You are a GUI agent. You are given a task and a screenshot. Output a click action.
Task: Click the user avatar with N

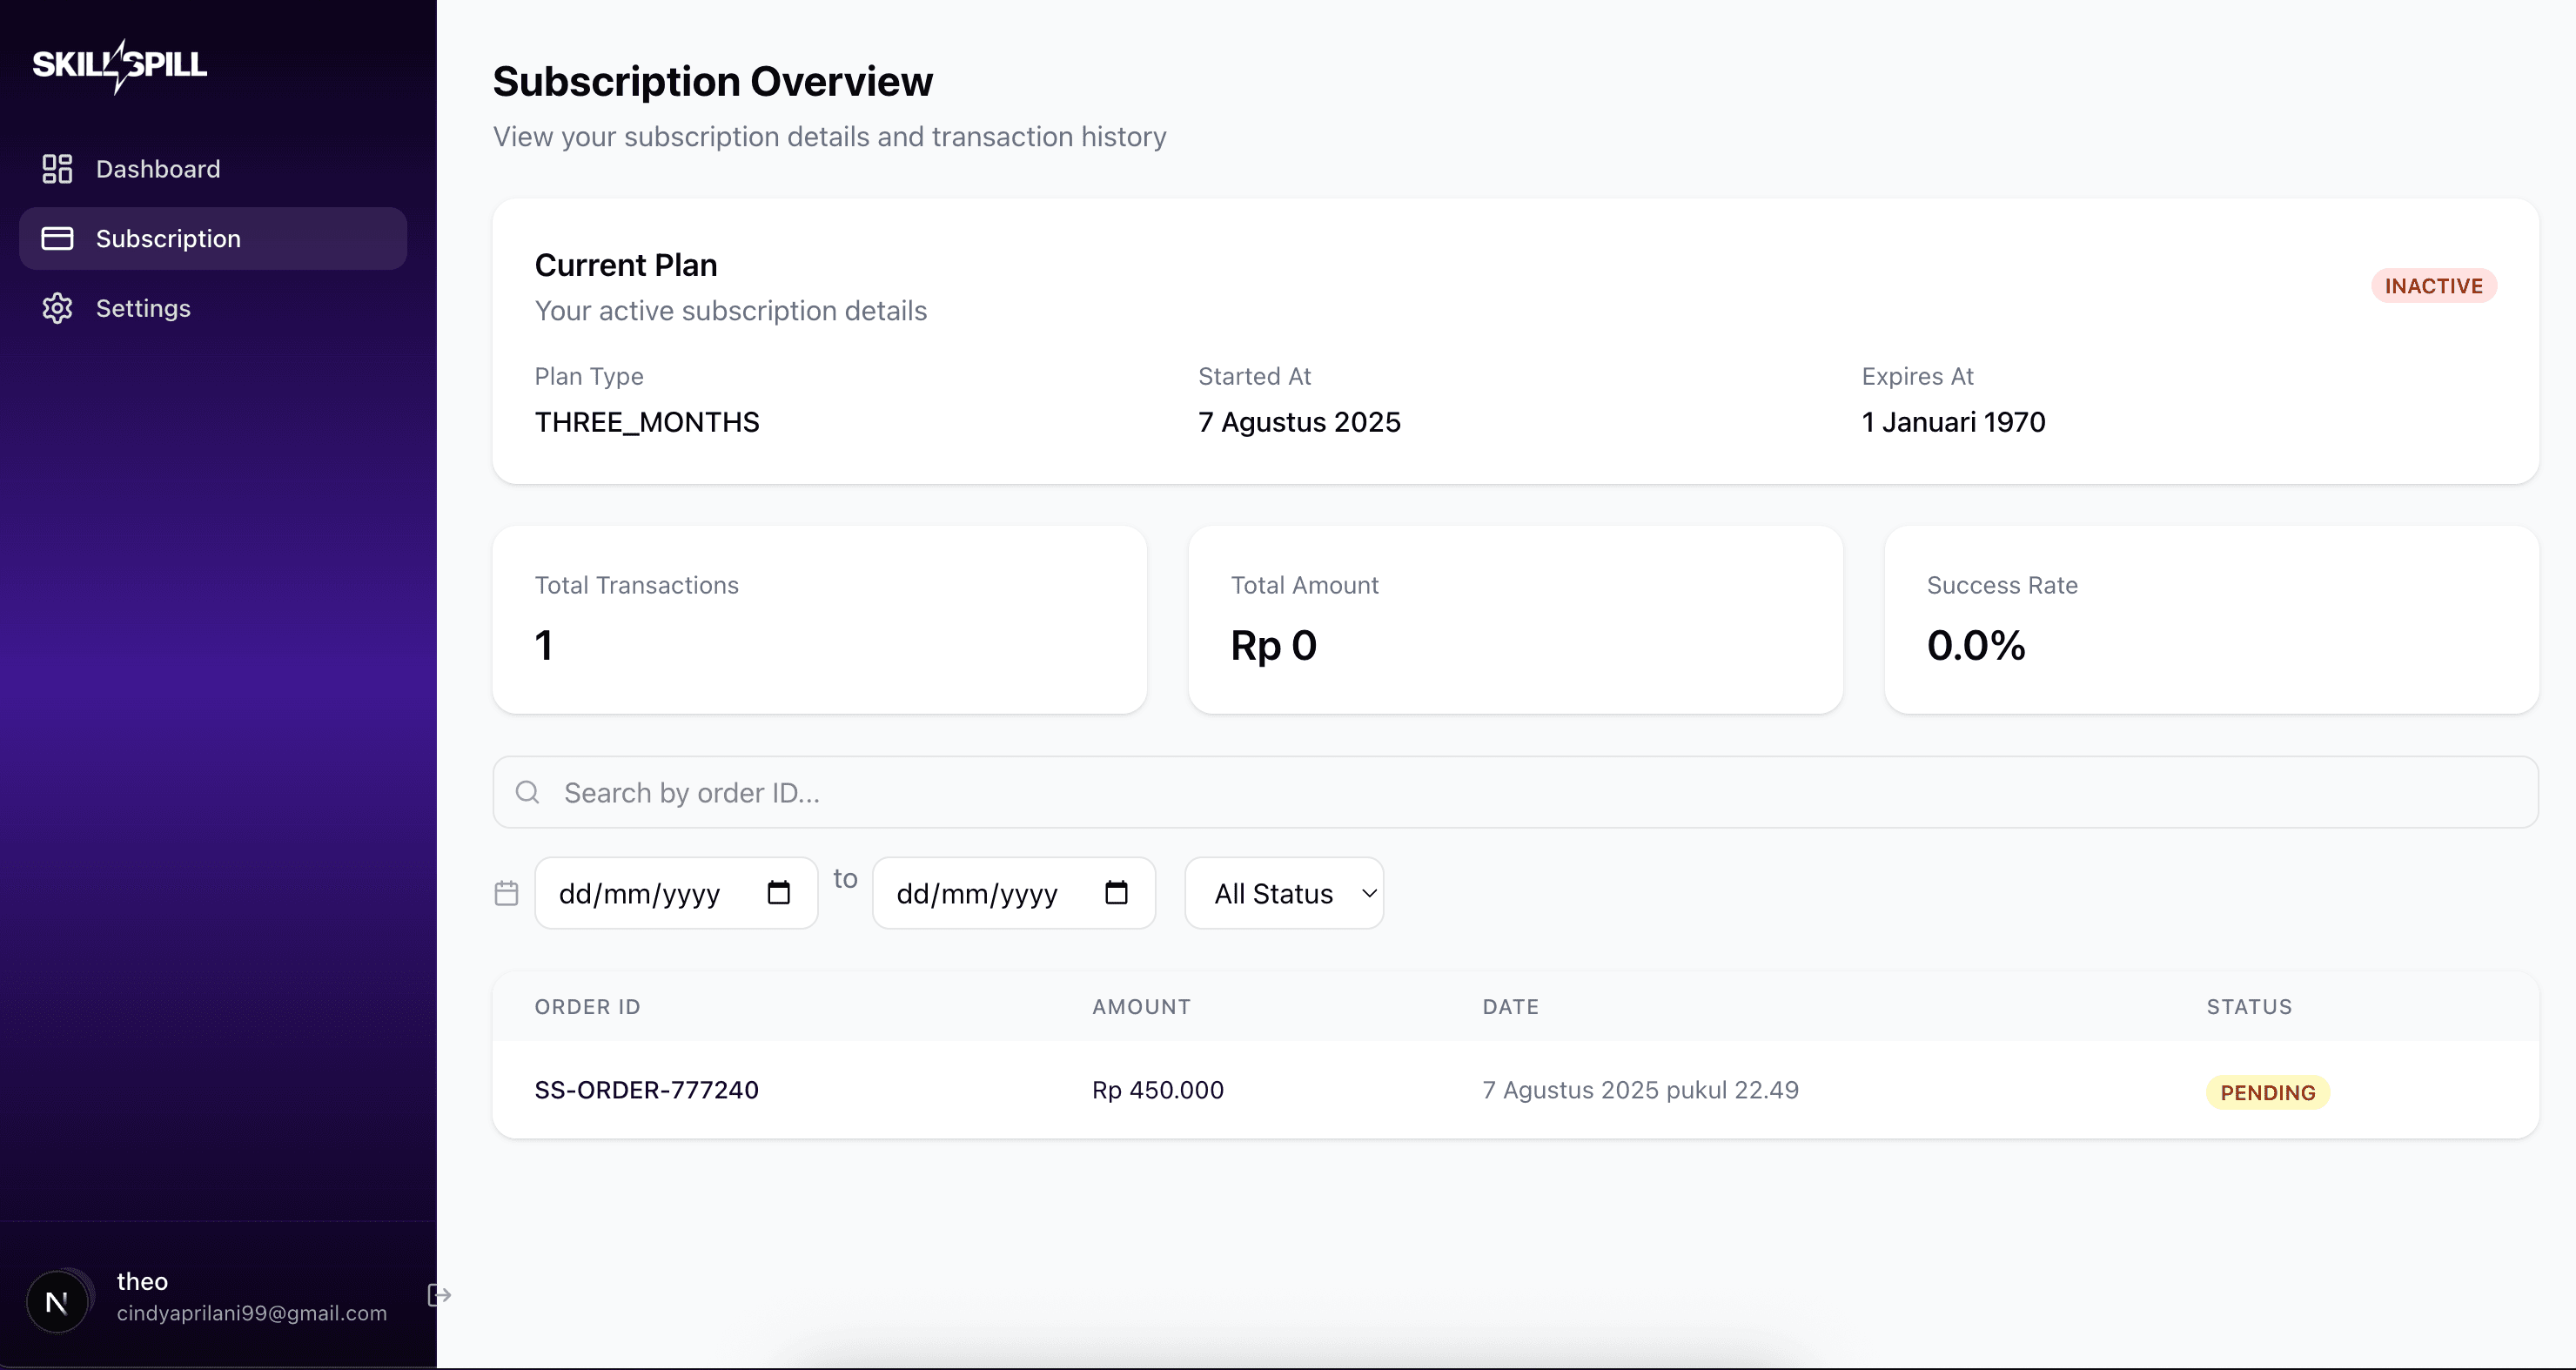pyautogui.click(x=57, y=1301)
